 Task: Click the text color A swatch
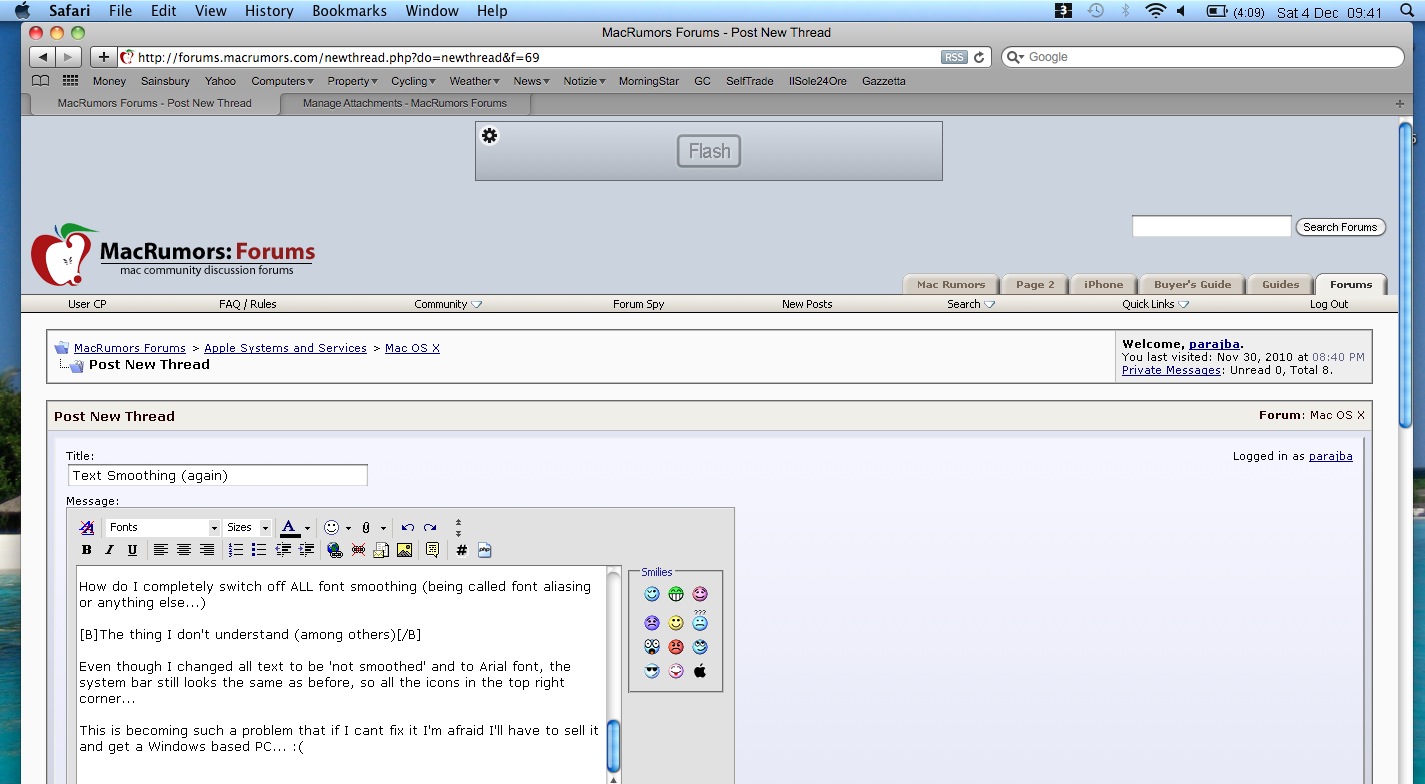(289, 528)
